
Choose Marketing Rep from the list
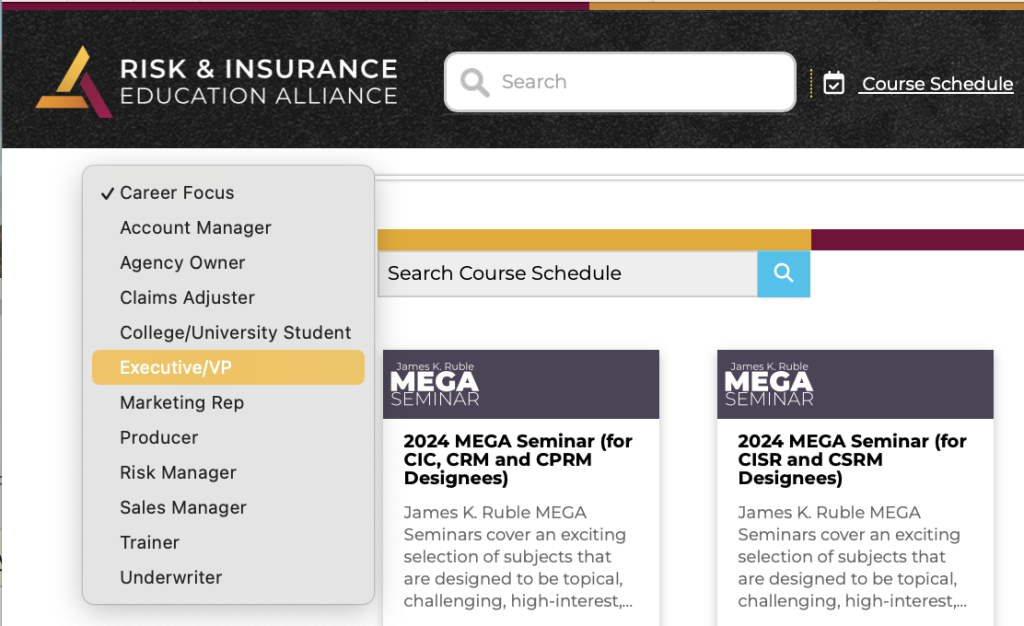228,403
